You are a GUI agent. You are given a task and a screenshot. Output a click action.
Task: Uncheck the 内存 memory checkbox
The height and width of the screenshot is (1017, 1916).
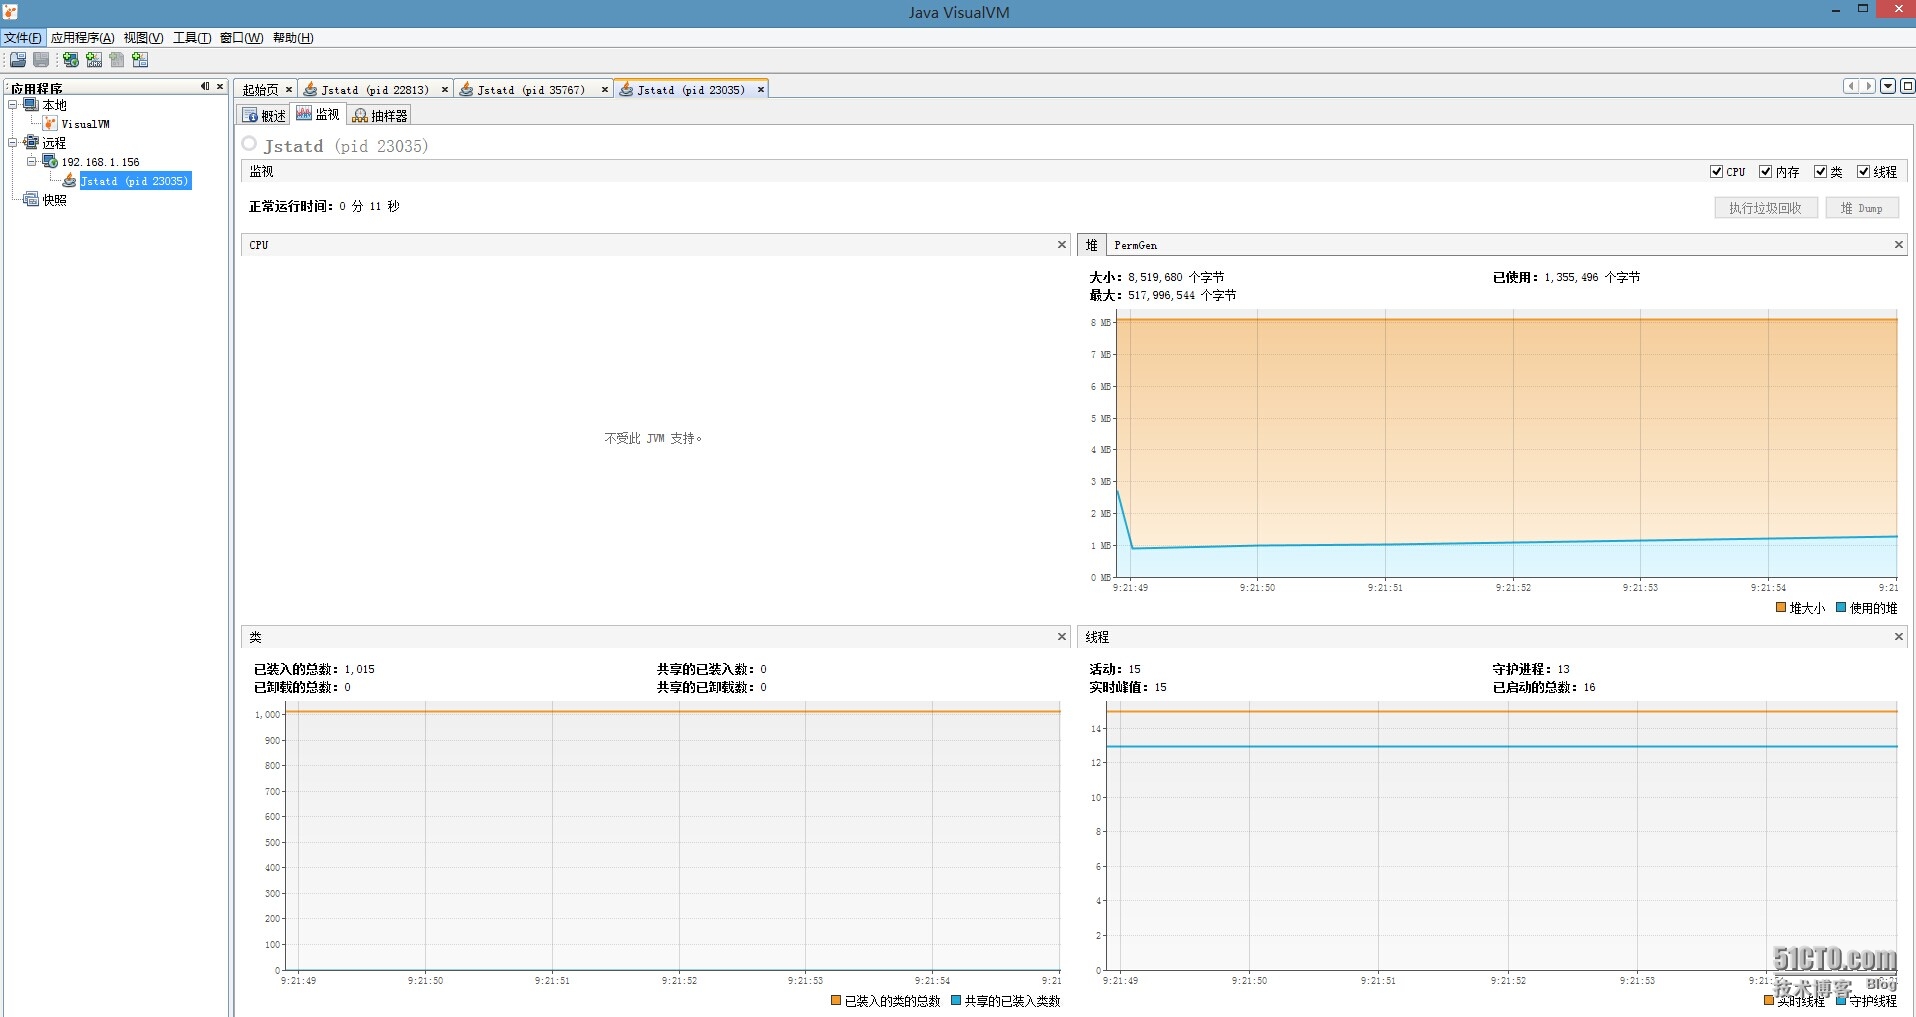click(1765, 172)
